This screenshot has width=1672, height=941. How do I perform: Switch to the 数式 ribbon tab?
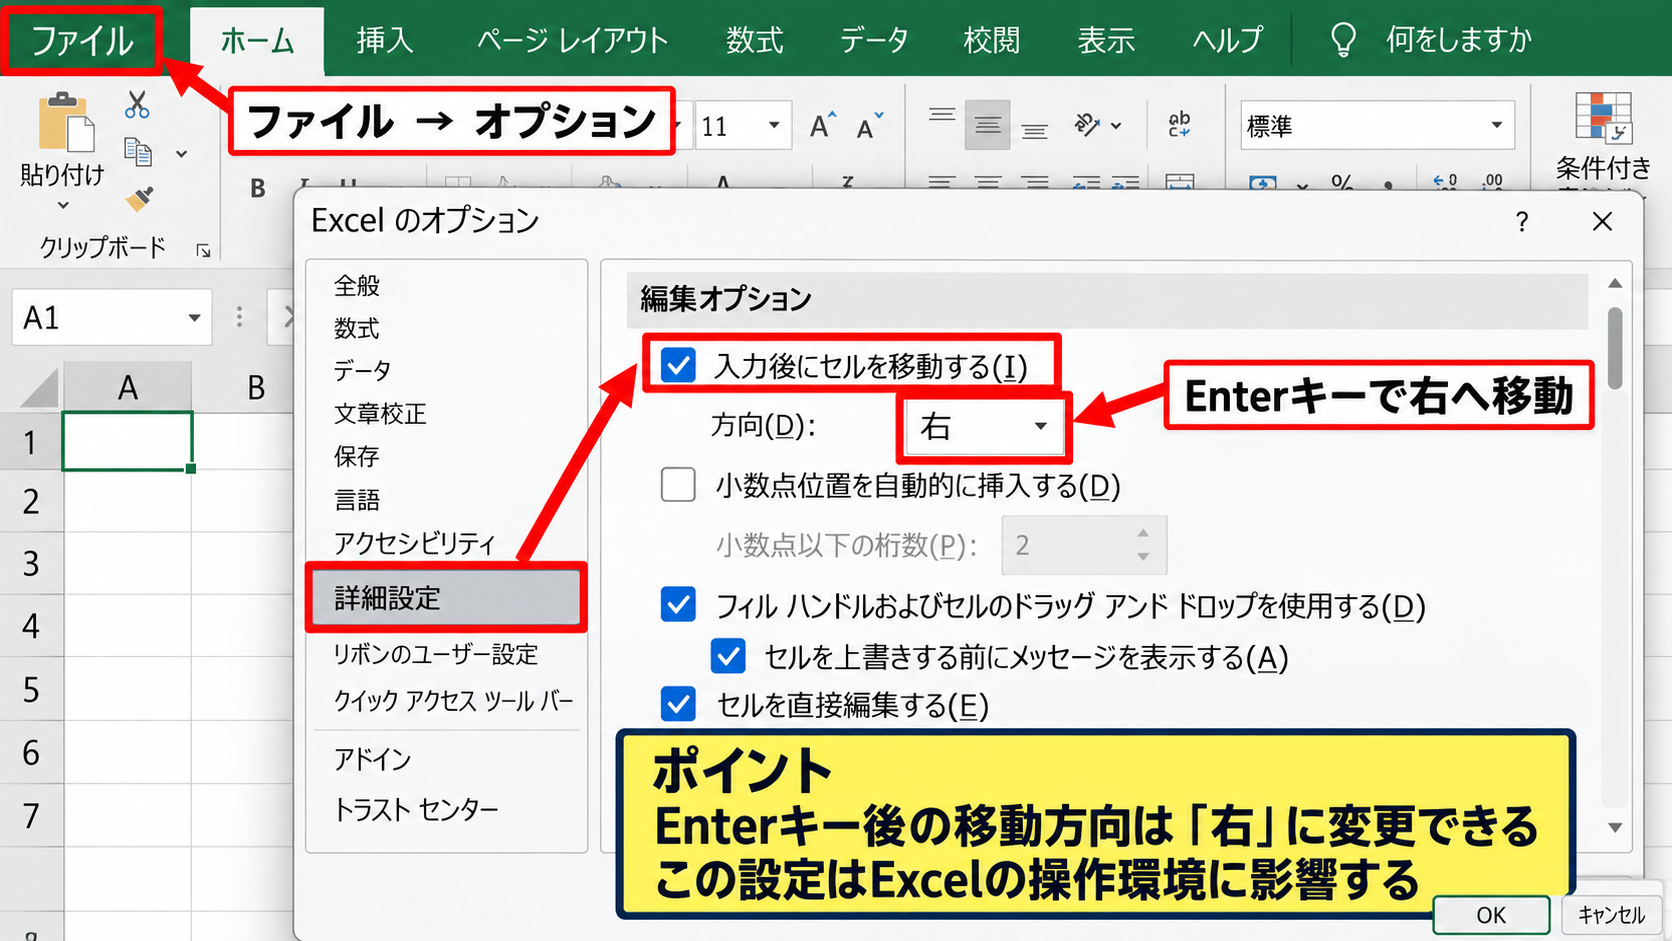(x=755, y=40)
